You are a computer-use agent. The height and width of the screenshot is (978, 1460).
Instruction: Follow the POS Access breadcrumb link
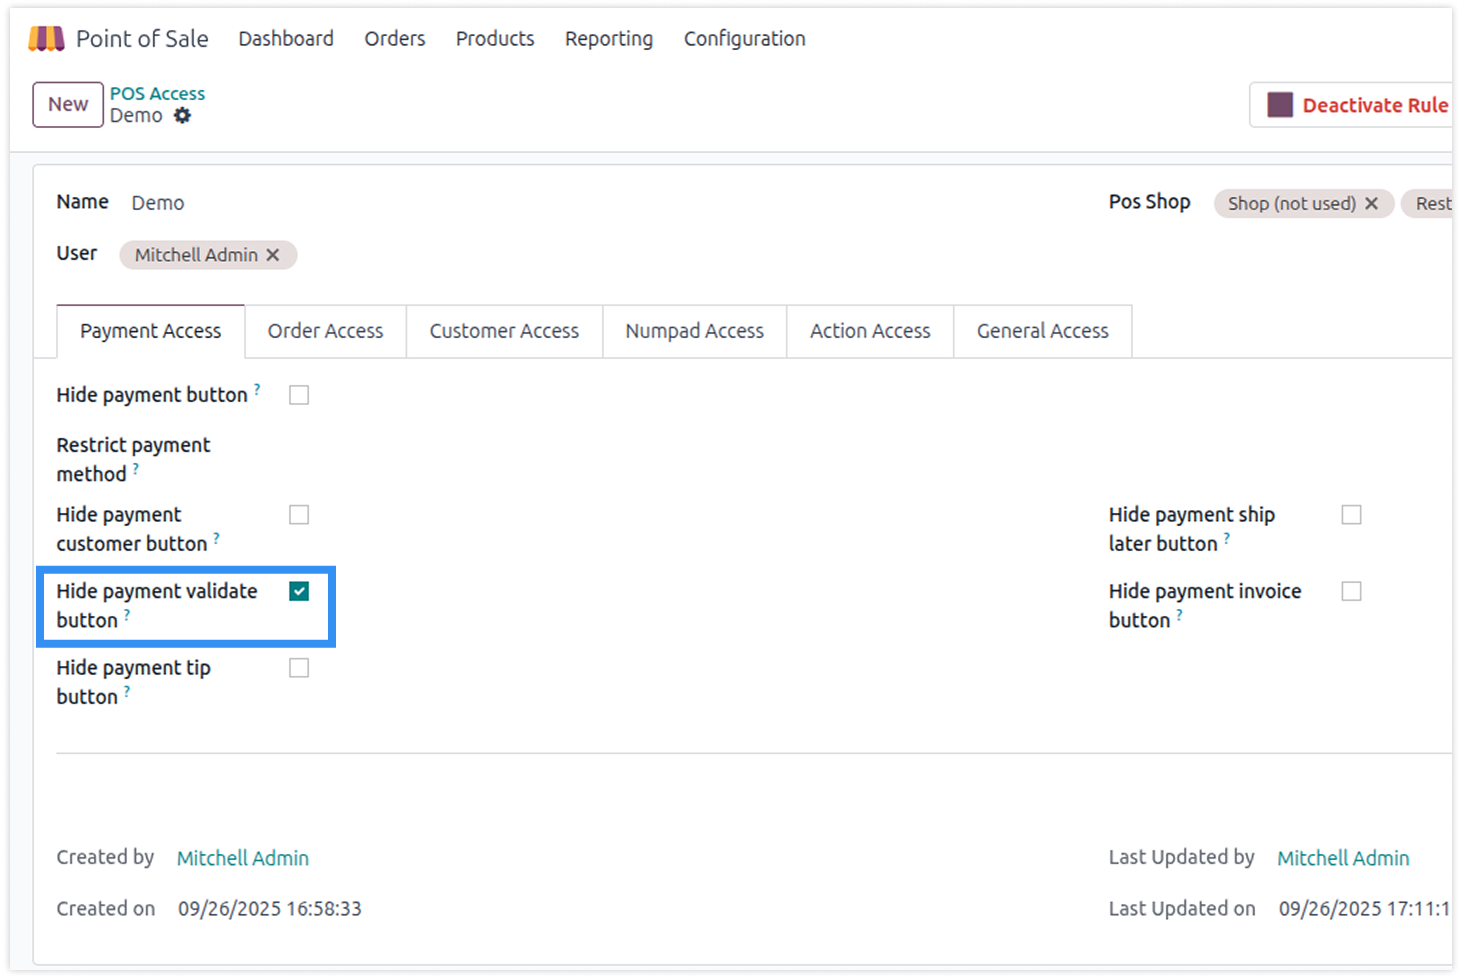click(157, 93)
